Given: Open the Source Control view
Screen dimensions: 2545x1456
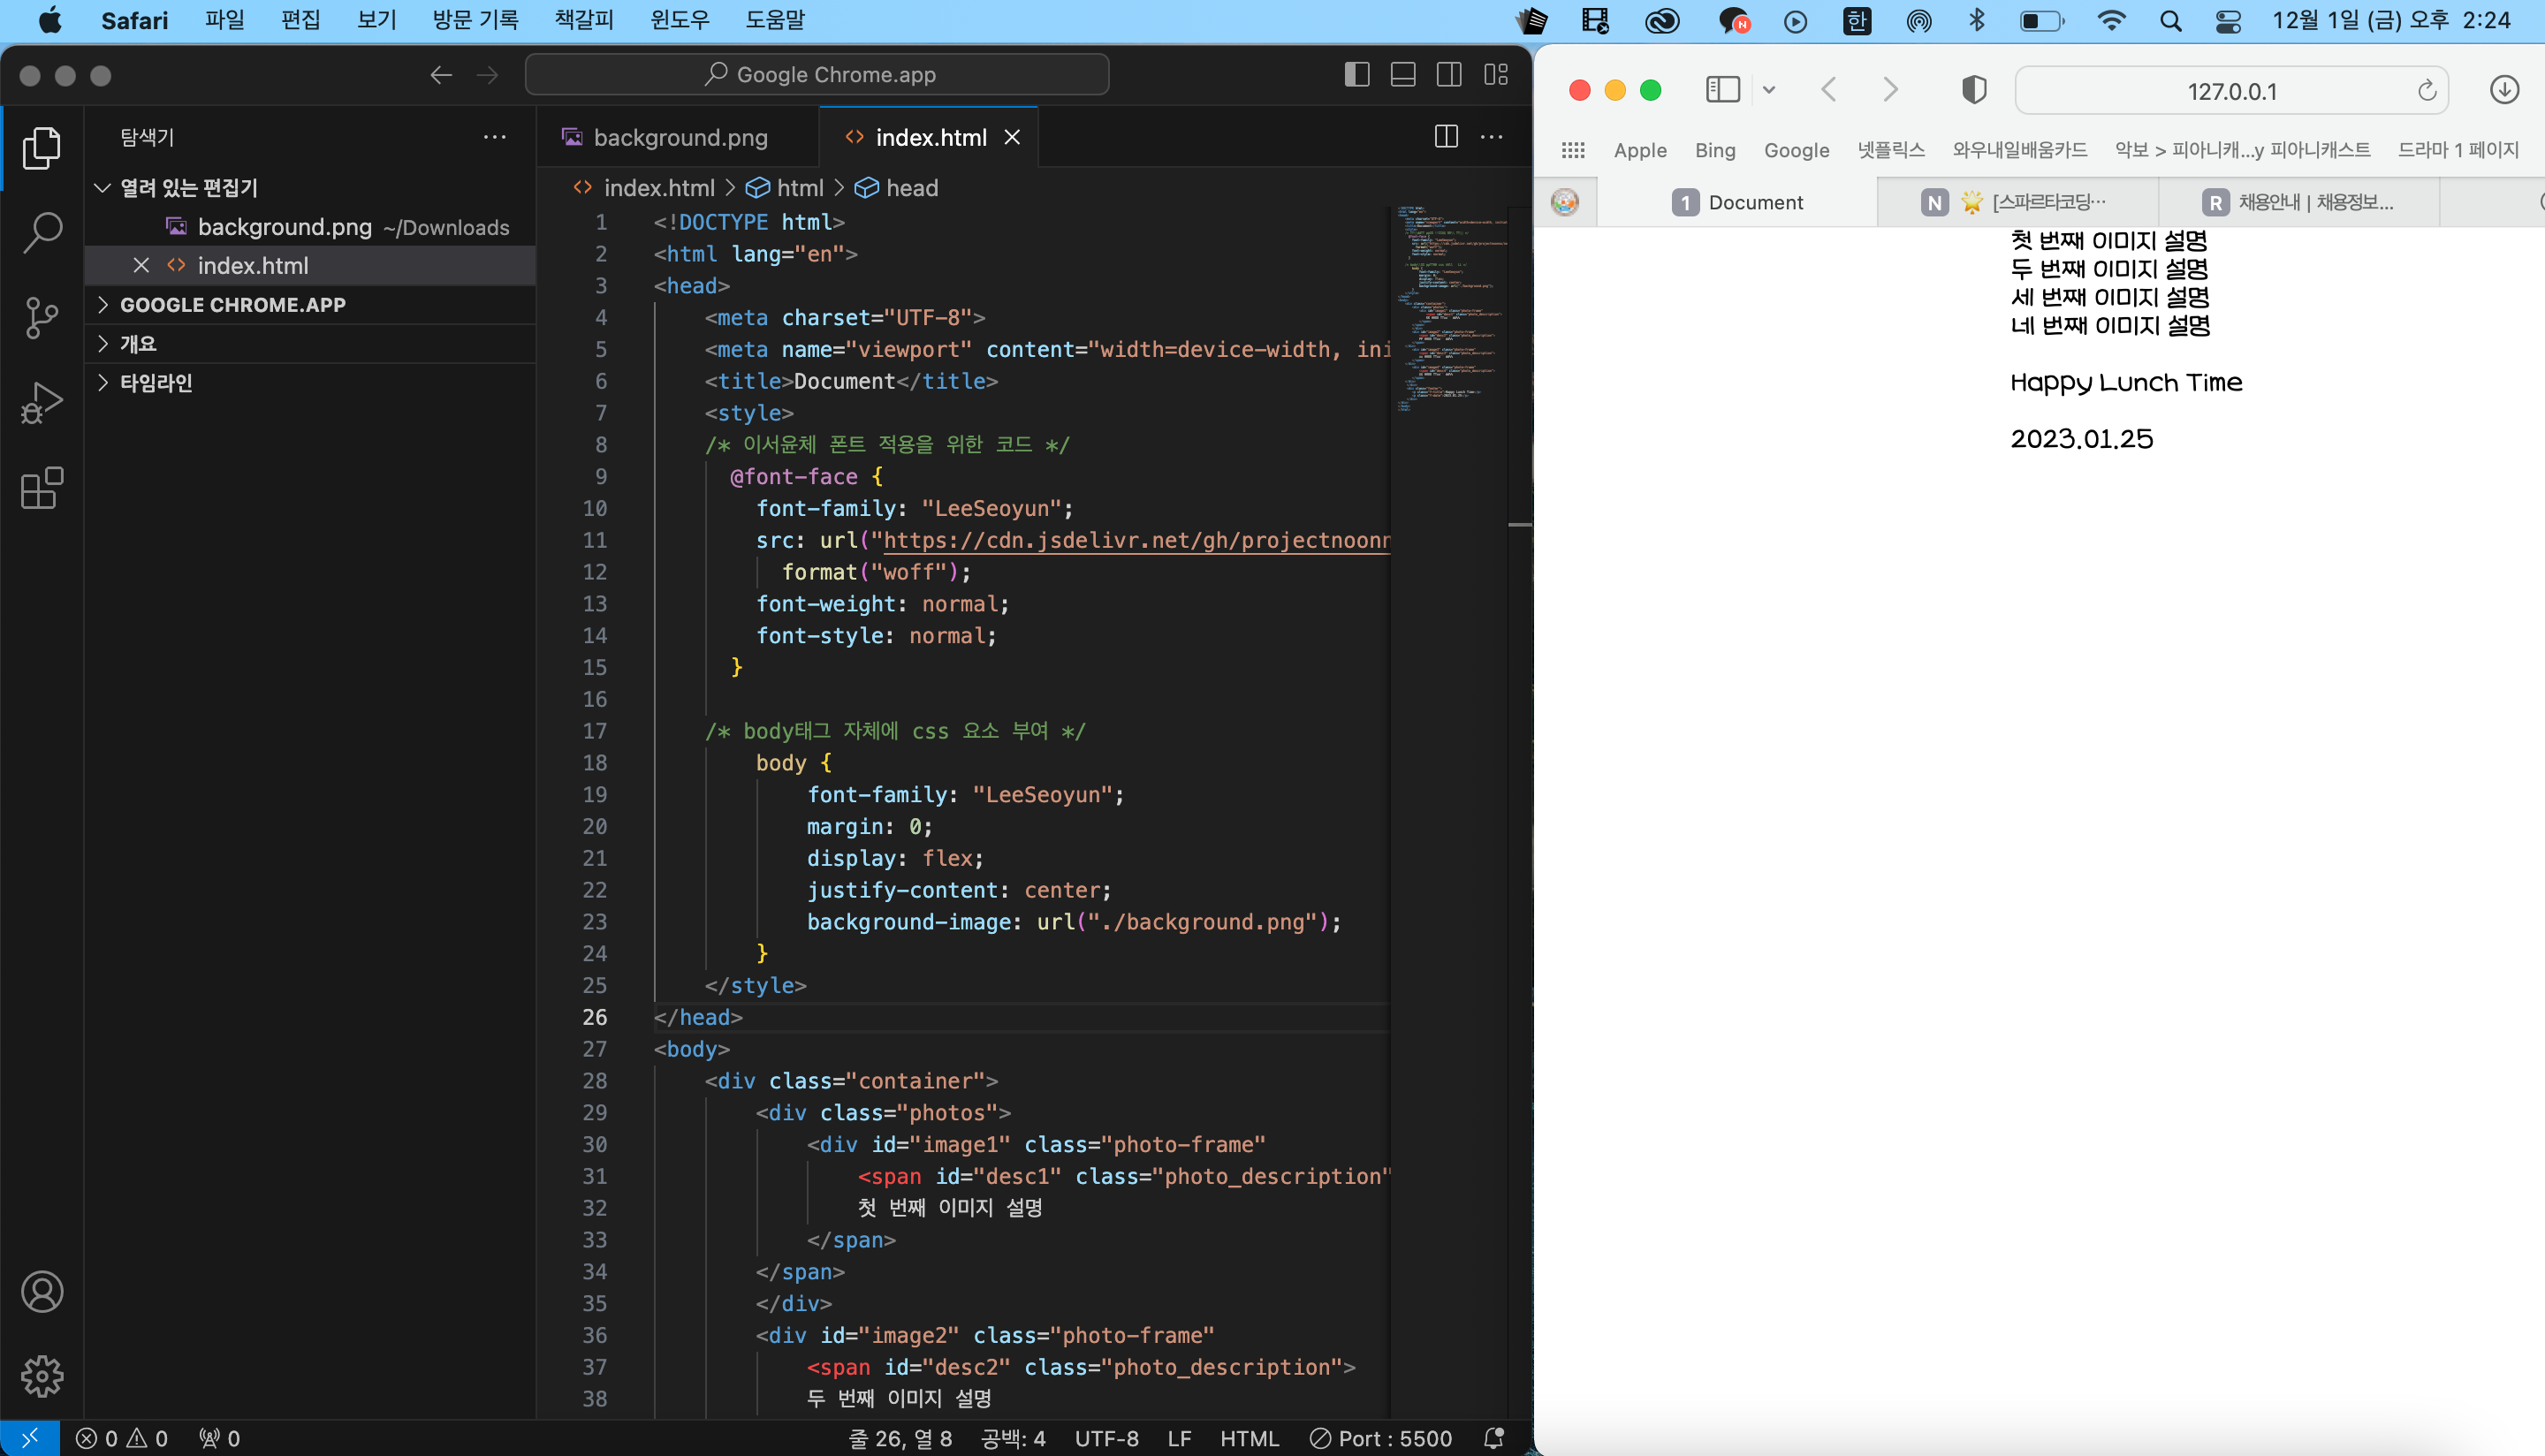Looking at the screenshot, I should click(x=42, y=318).
